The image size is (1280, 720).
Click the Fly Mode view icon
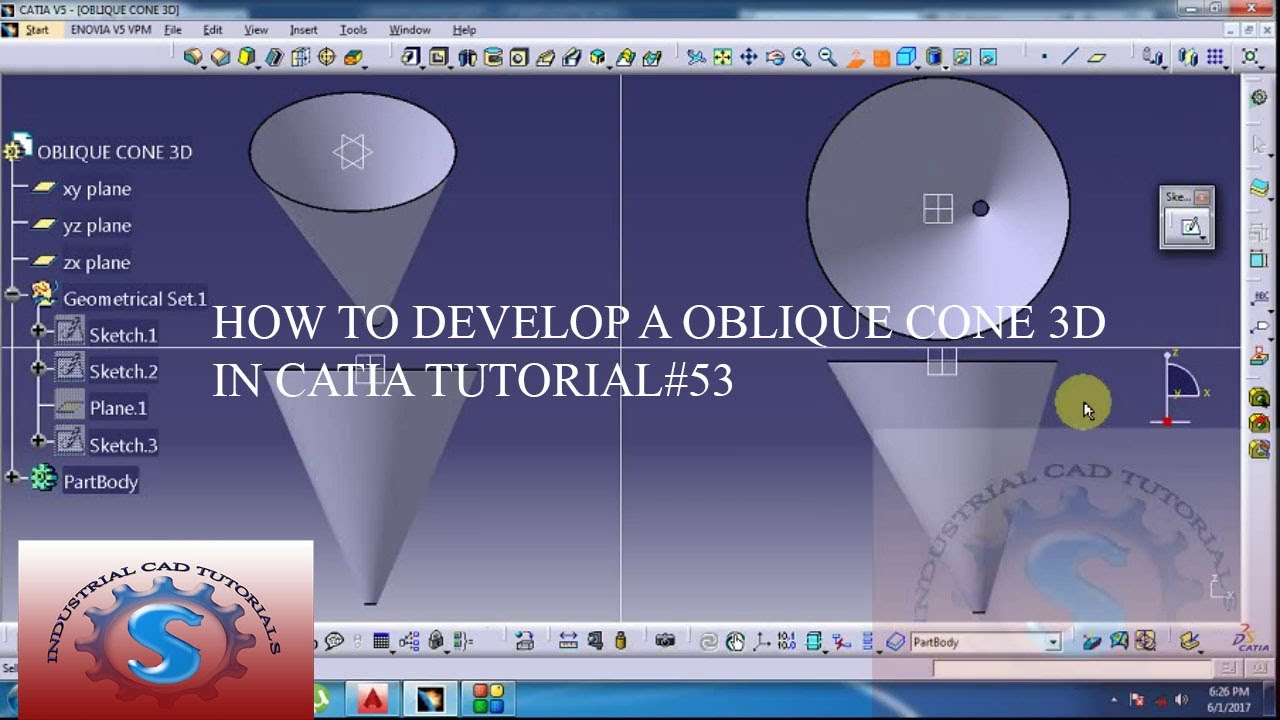pyautogui.click(x=696, y=58)
